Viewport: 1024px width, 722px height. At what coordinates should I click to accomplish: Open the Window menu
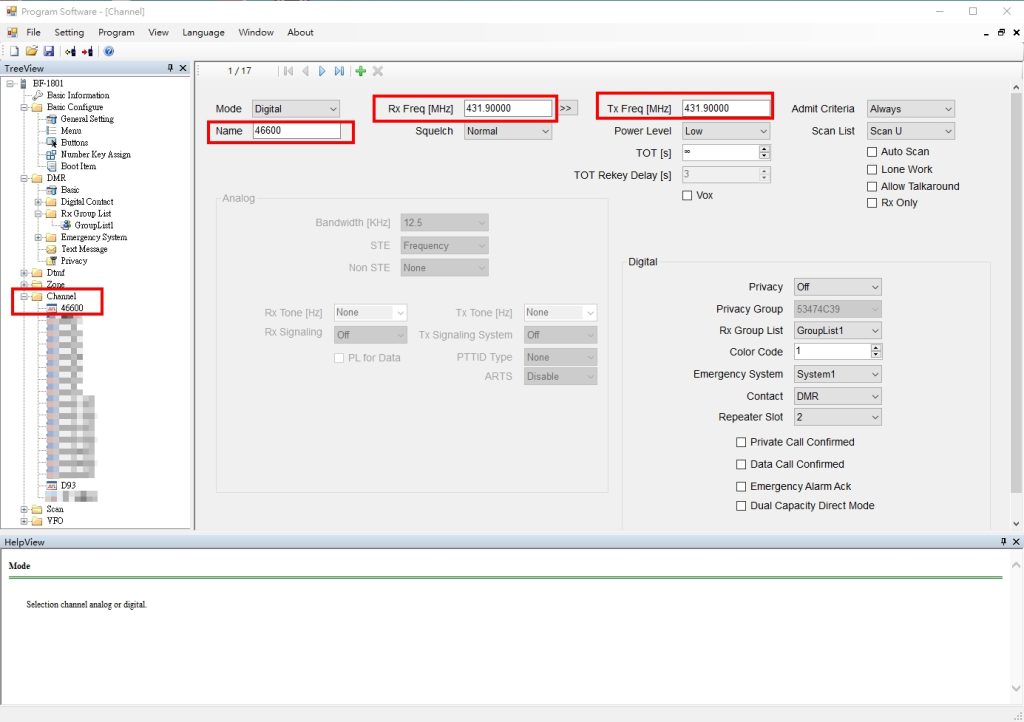pyautogui.click(x=256, y=32)
